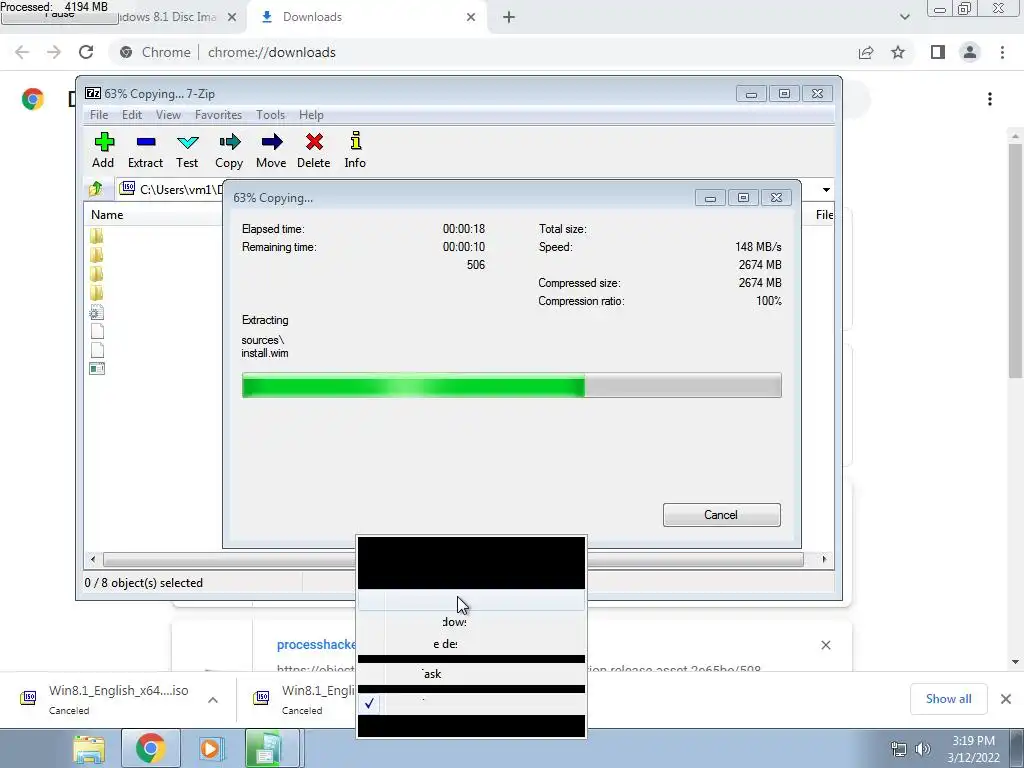Image resolution: width=1024 pixels, height=768 pixels.
Task: Cancel the 63% Copying operation
Action: (721, 515)
